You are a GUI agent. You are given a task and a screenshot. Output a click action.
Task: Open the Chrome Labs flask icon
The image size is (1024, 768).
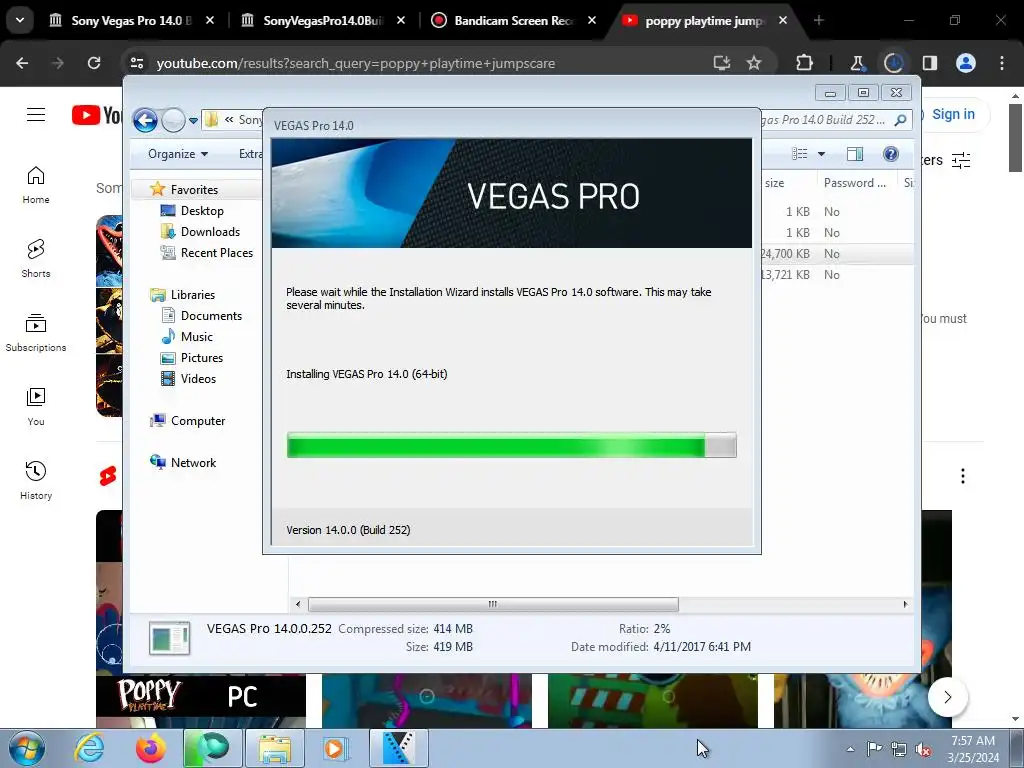[857, 63]
